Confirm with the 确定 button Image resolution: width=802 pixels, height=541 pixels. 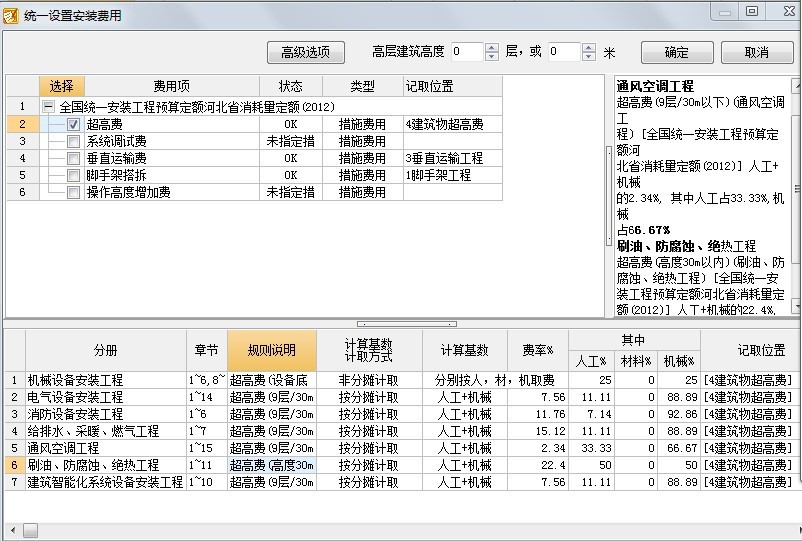[677, 52]
